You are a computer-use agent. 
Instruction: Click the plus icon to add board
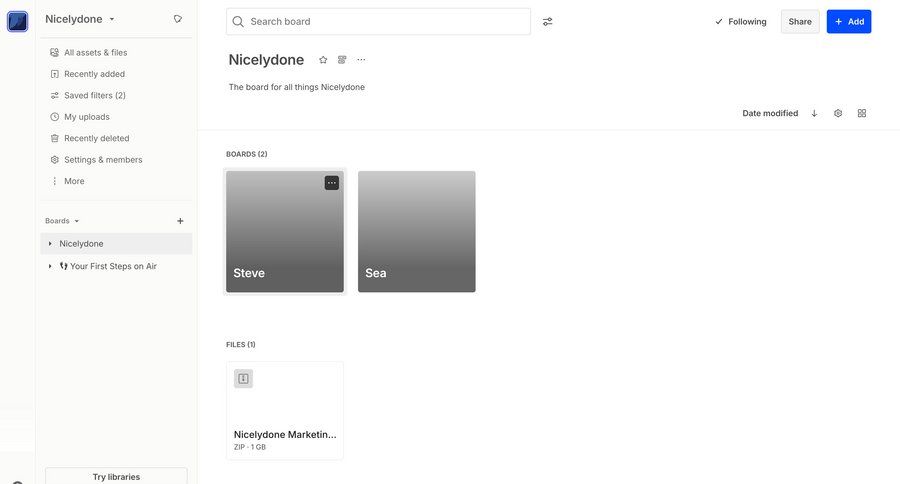pos(180,221)
